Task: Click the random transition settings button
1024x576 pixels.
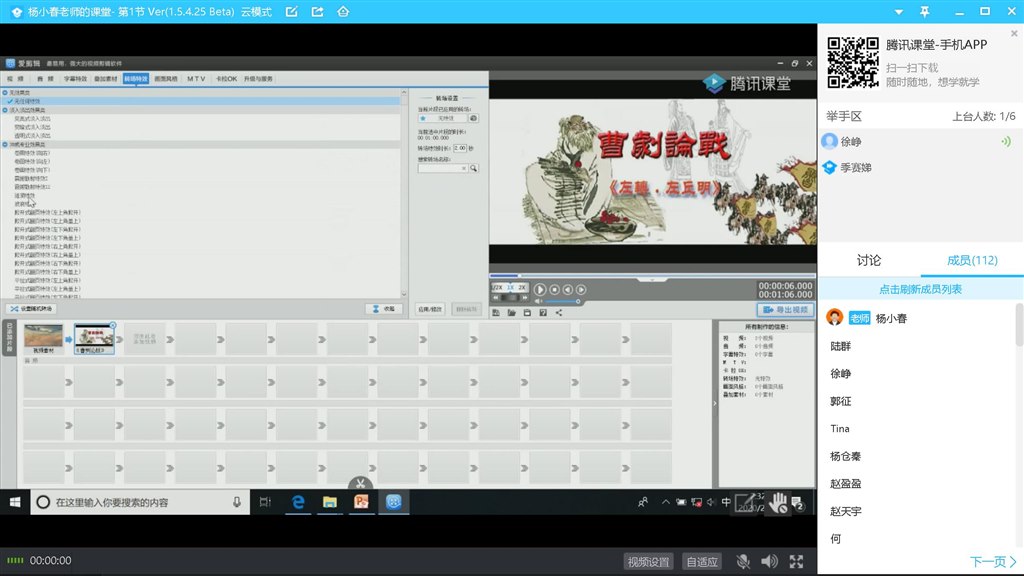Action: (x=31, y=309)
